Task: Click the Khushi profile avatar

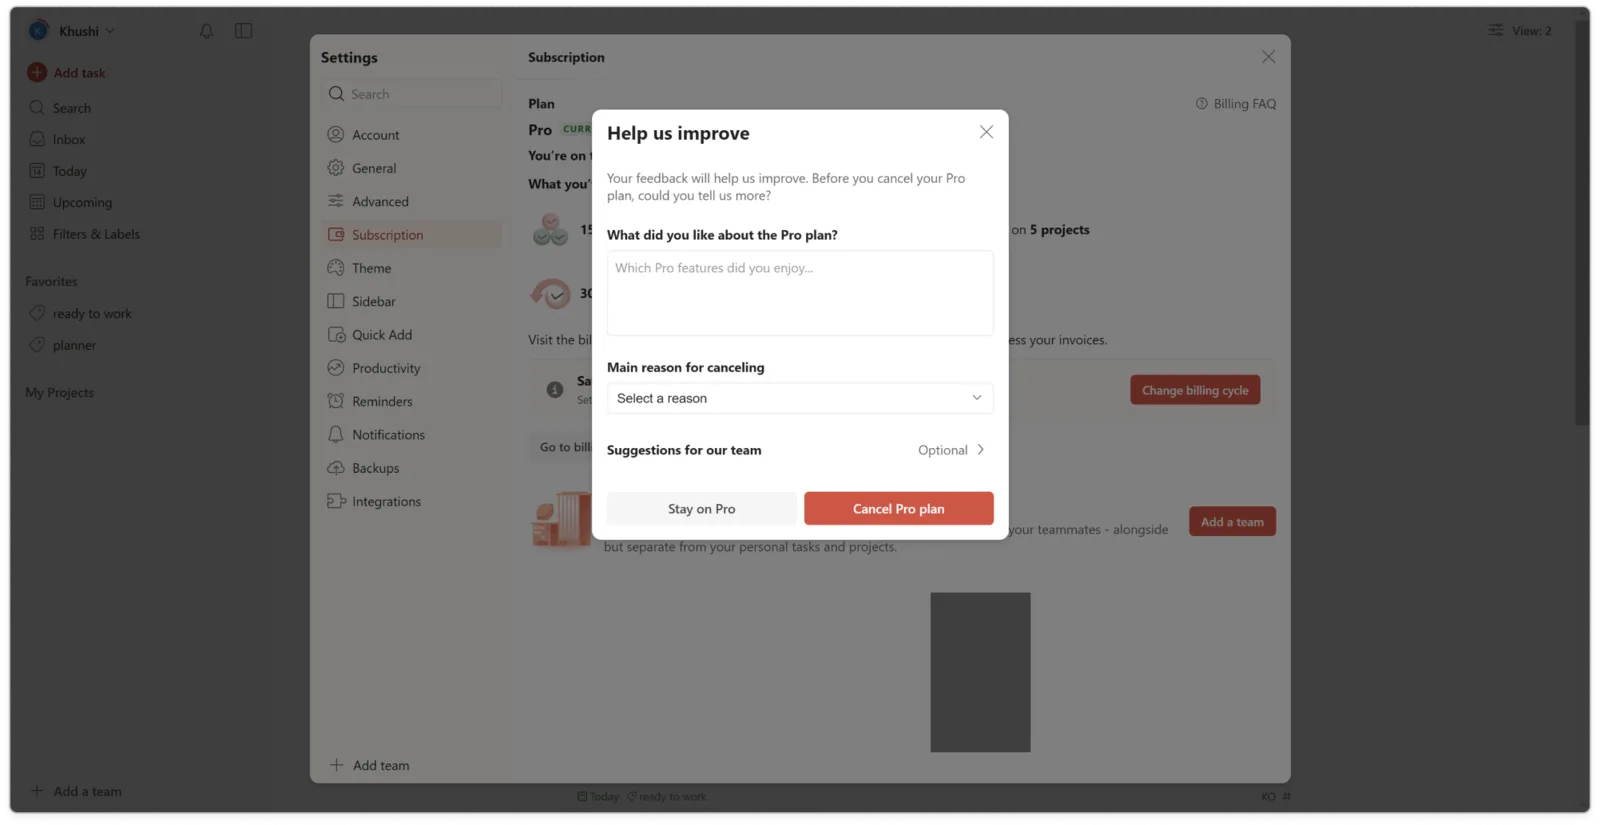Action: click(38, 31)
